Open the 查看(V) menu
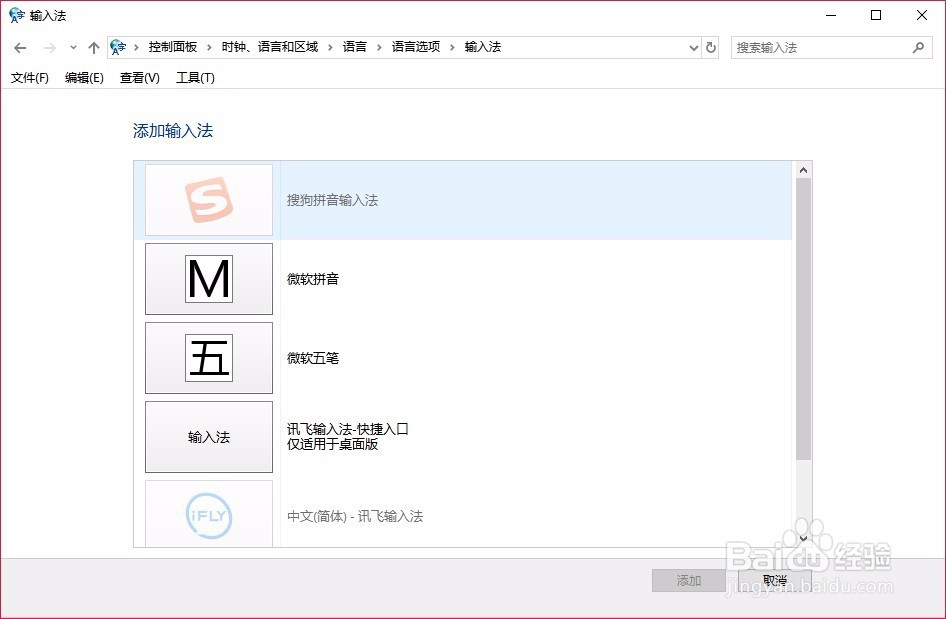 (138, 77)
